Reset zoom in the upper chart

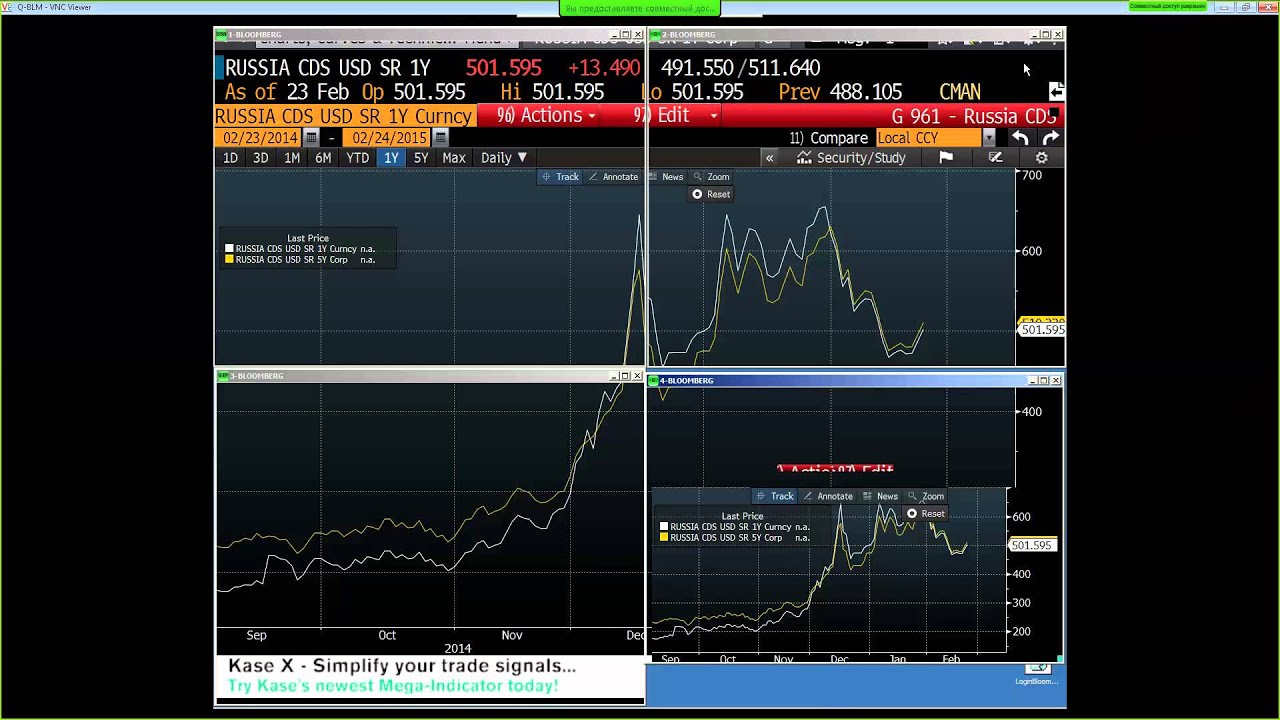tap(712, 194)
